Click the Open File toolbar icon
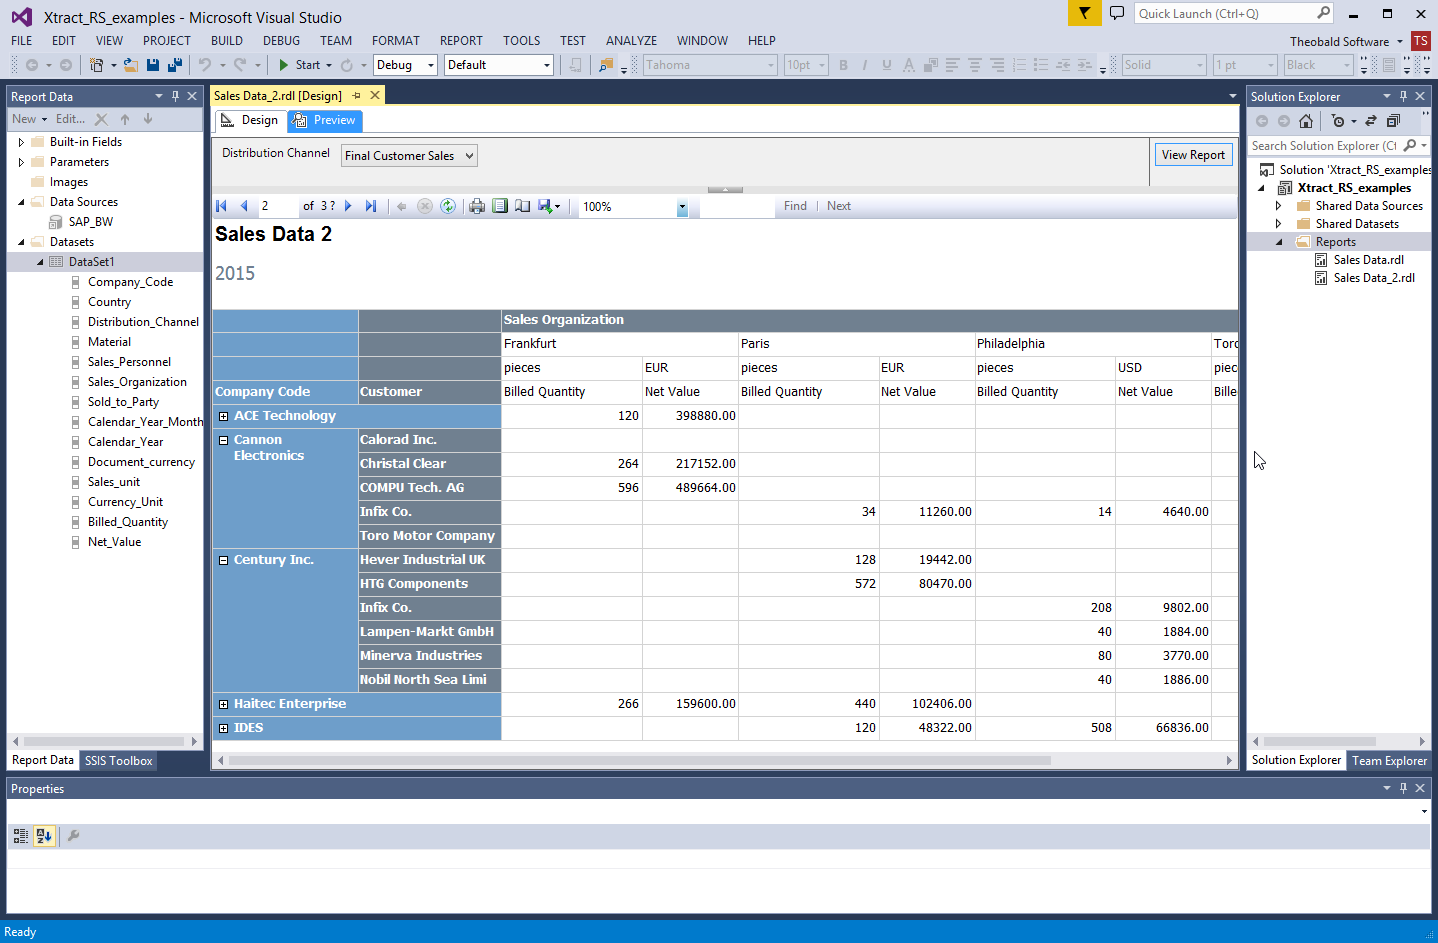Image resolution: width=1438 pixels, height=943 pixels. 130,65
